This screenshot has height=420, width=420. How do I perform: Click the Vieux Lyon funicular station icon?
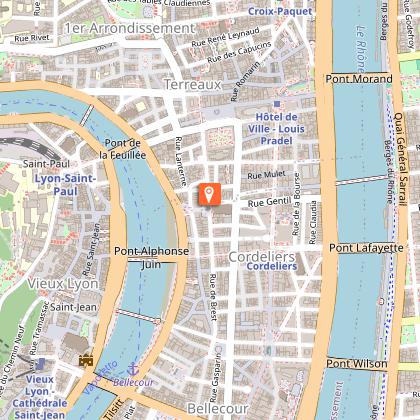click(x=41, y=364)
